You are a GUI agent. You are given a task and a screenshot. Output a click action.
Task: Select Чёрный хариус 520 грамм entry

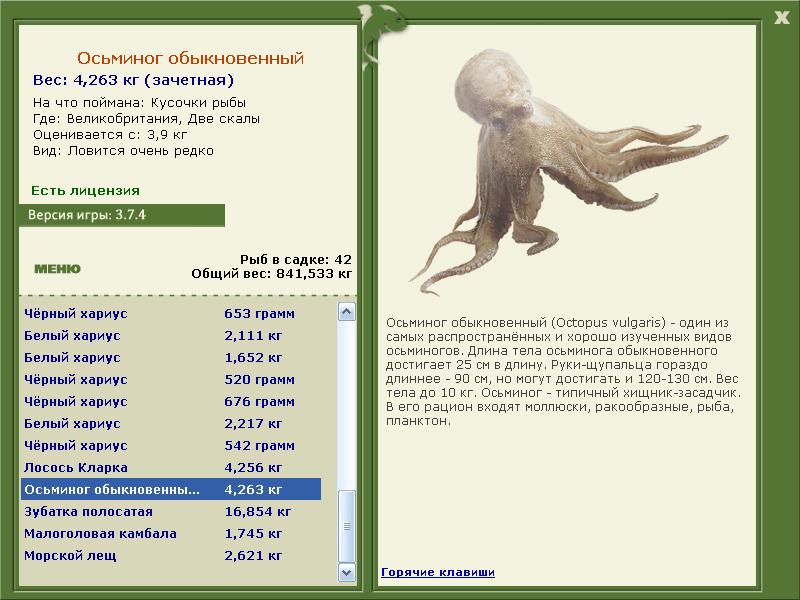pos(171,380)
